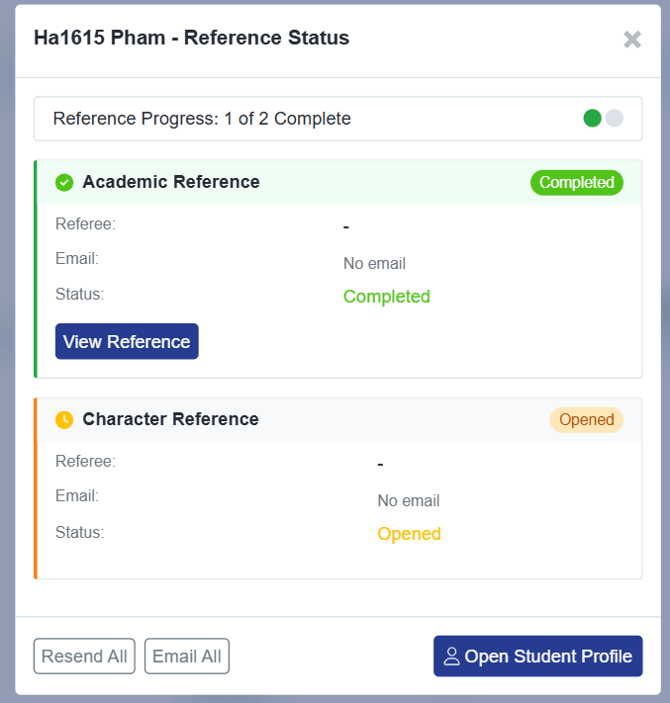Click the green Completed badge

point(577,182)
